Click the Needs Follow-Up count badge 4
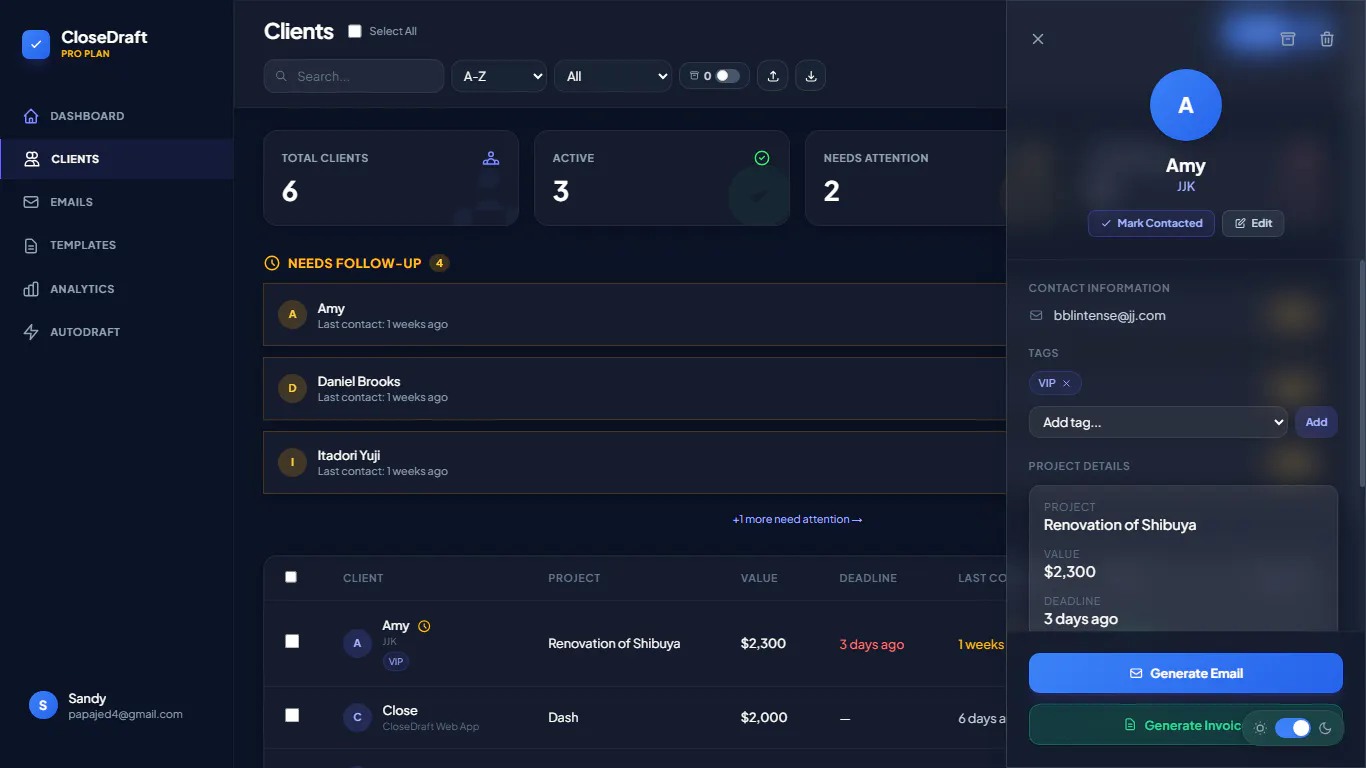Screen dimensions: 1366x768 click(x=439, y=263)
